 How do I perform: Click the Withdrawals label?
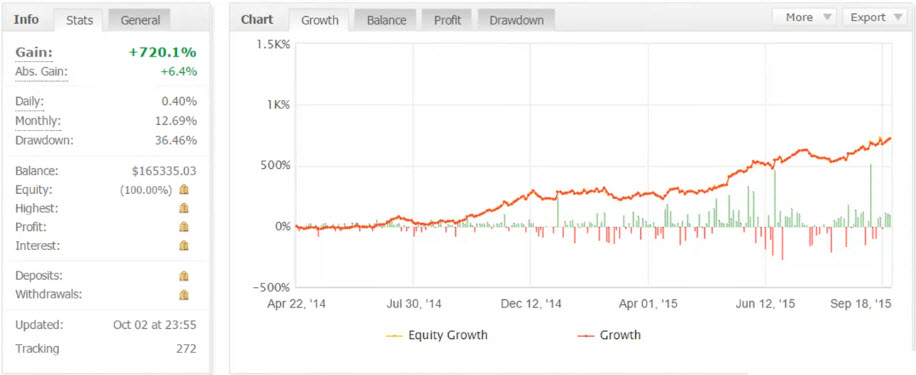[x=48, y=294]
